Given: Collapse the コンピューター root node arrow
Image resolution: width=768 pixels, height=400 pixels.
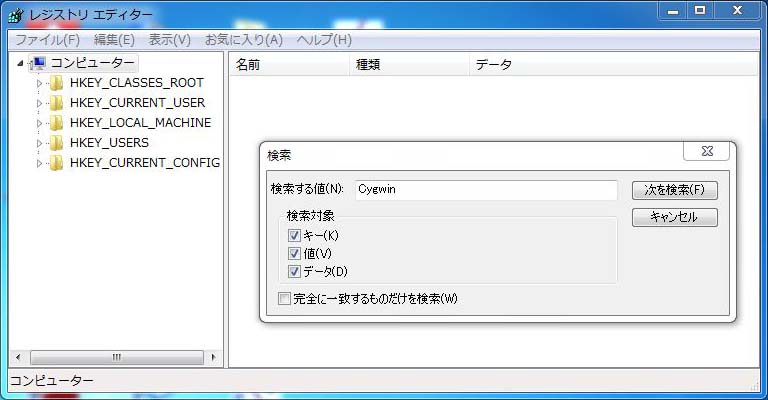Looking at the screenshot, I should (21, 63).
